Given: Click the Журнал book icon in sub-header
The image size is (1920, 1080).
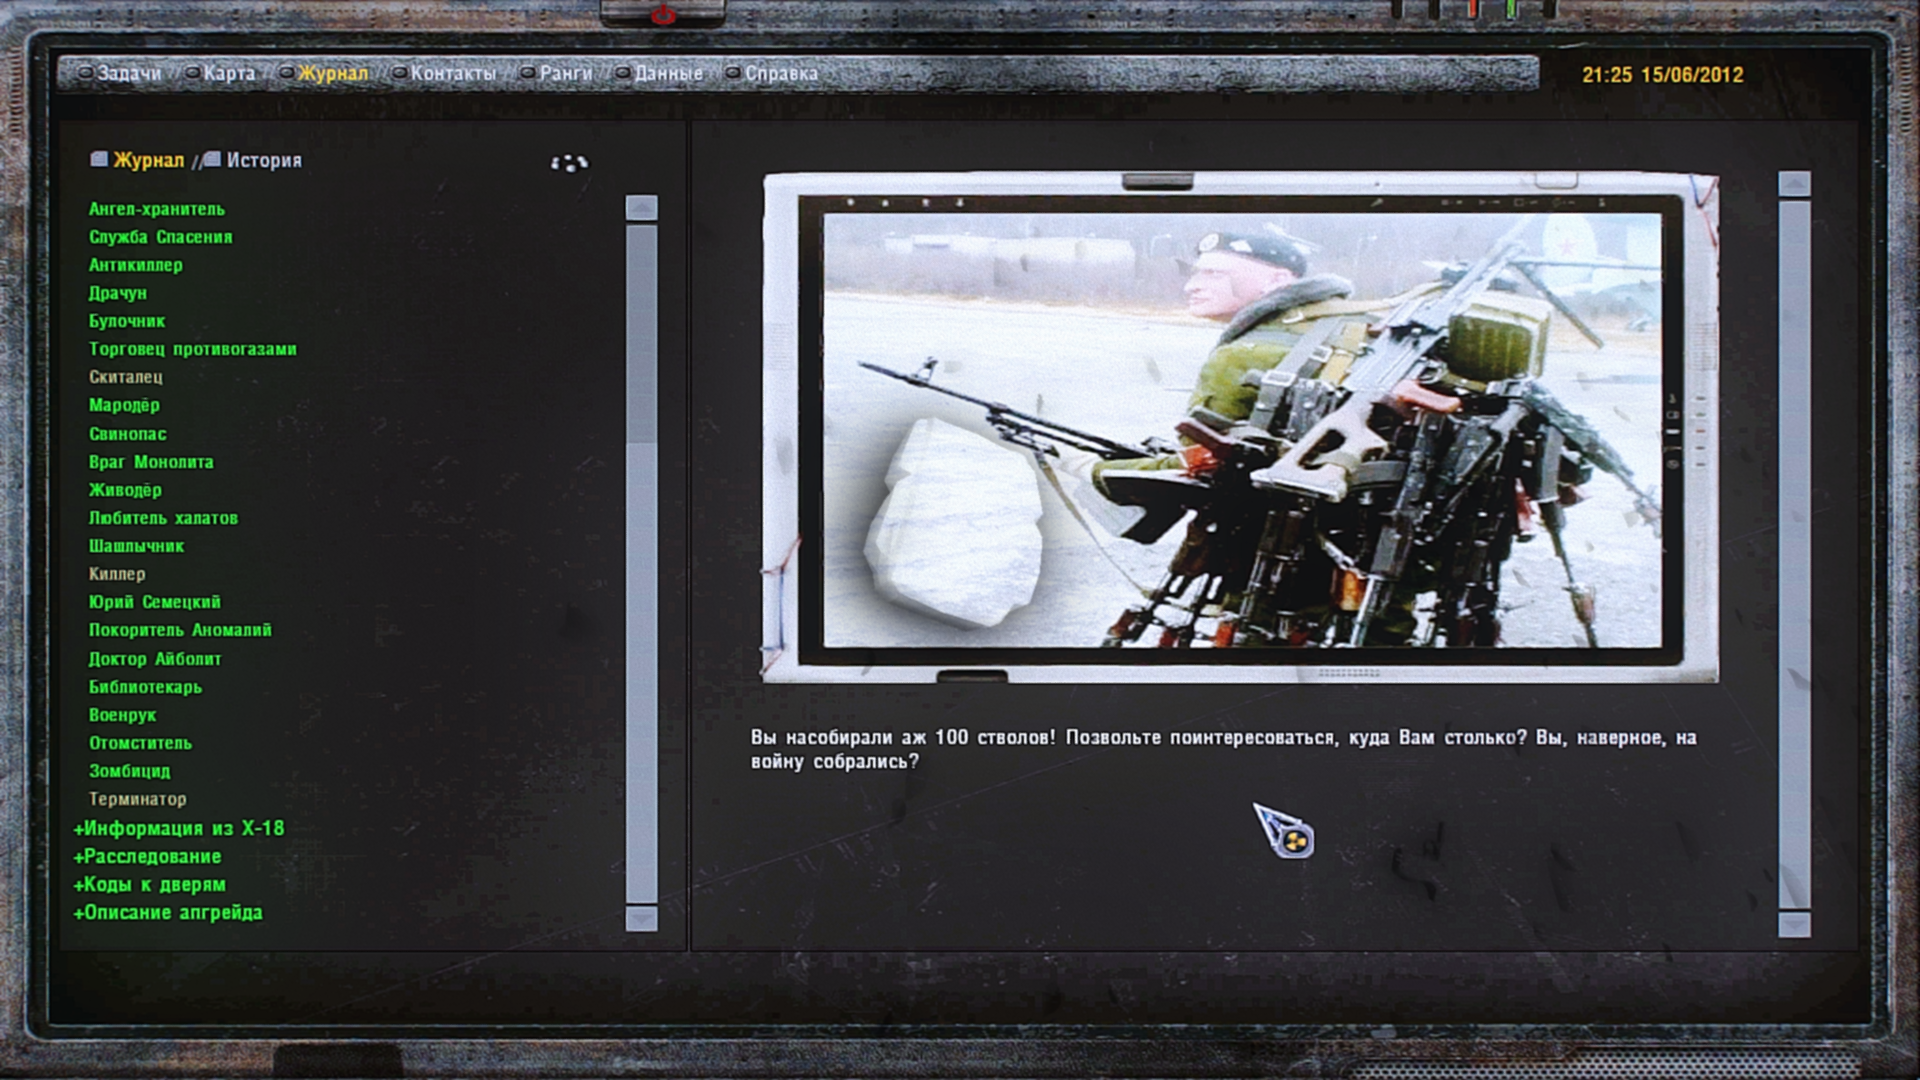Looking at the screenshot, I should tap(99, 159).
